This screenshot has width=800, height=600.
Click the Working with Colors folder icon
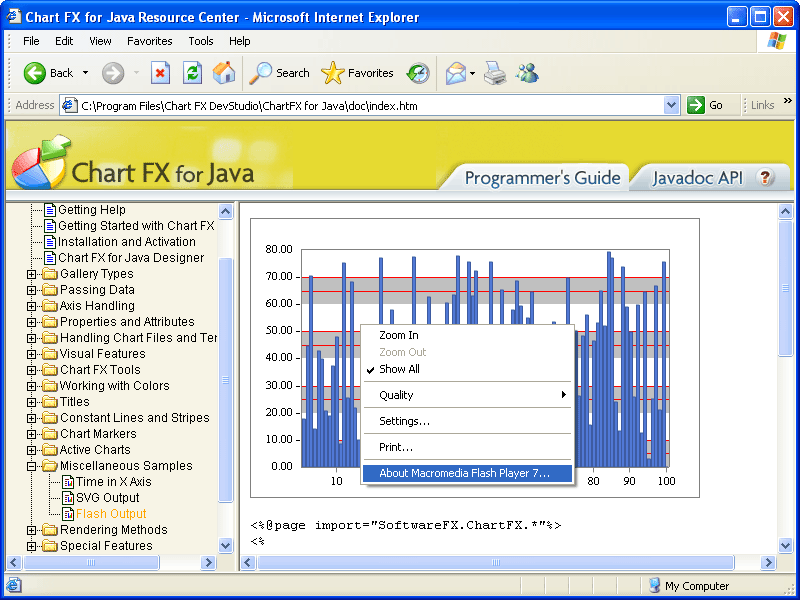point(49,386)
